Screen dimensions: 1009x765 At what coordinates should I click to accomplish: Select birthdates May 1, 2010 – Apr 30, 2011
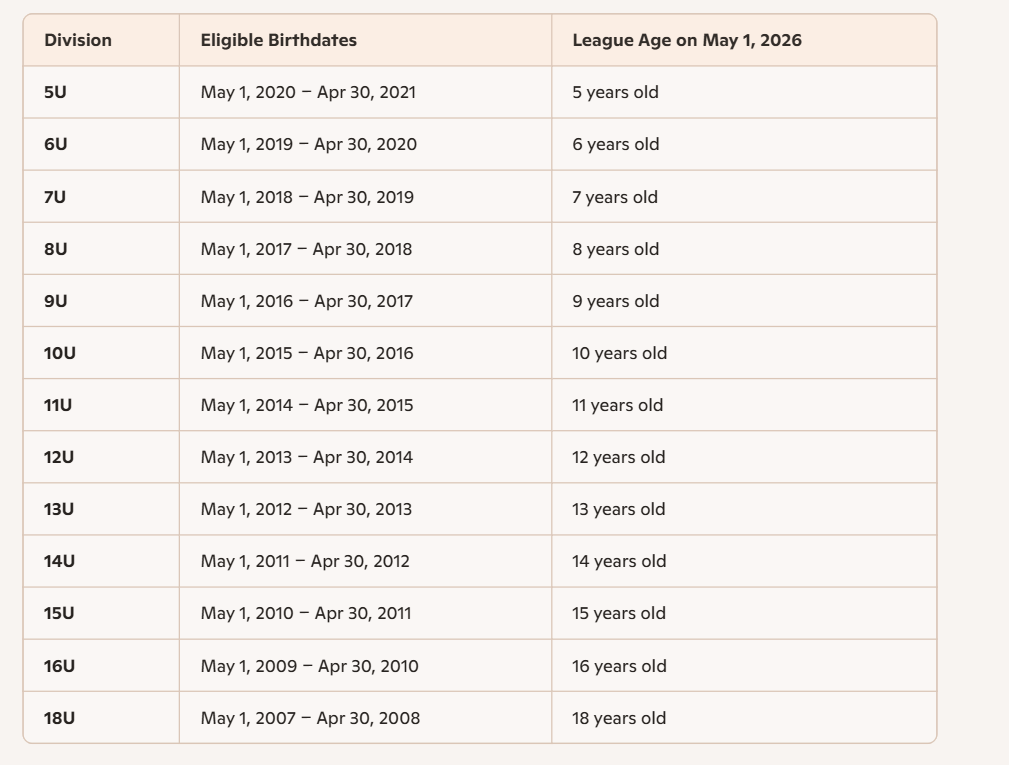(x=306, y=613)
